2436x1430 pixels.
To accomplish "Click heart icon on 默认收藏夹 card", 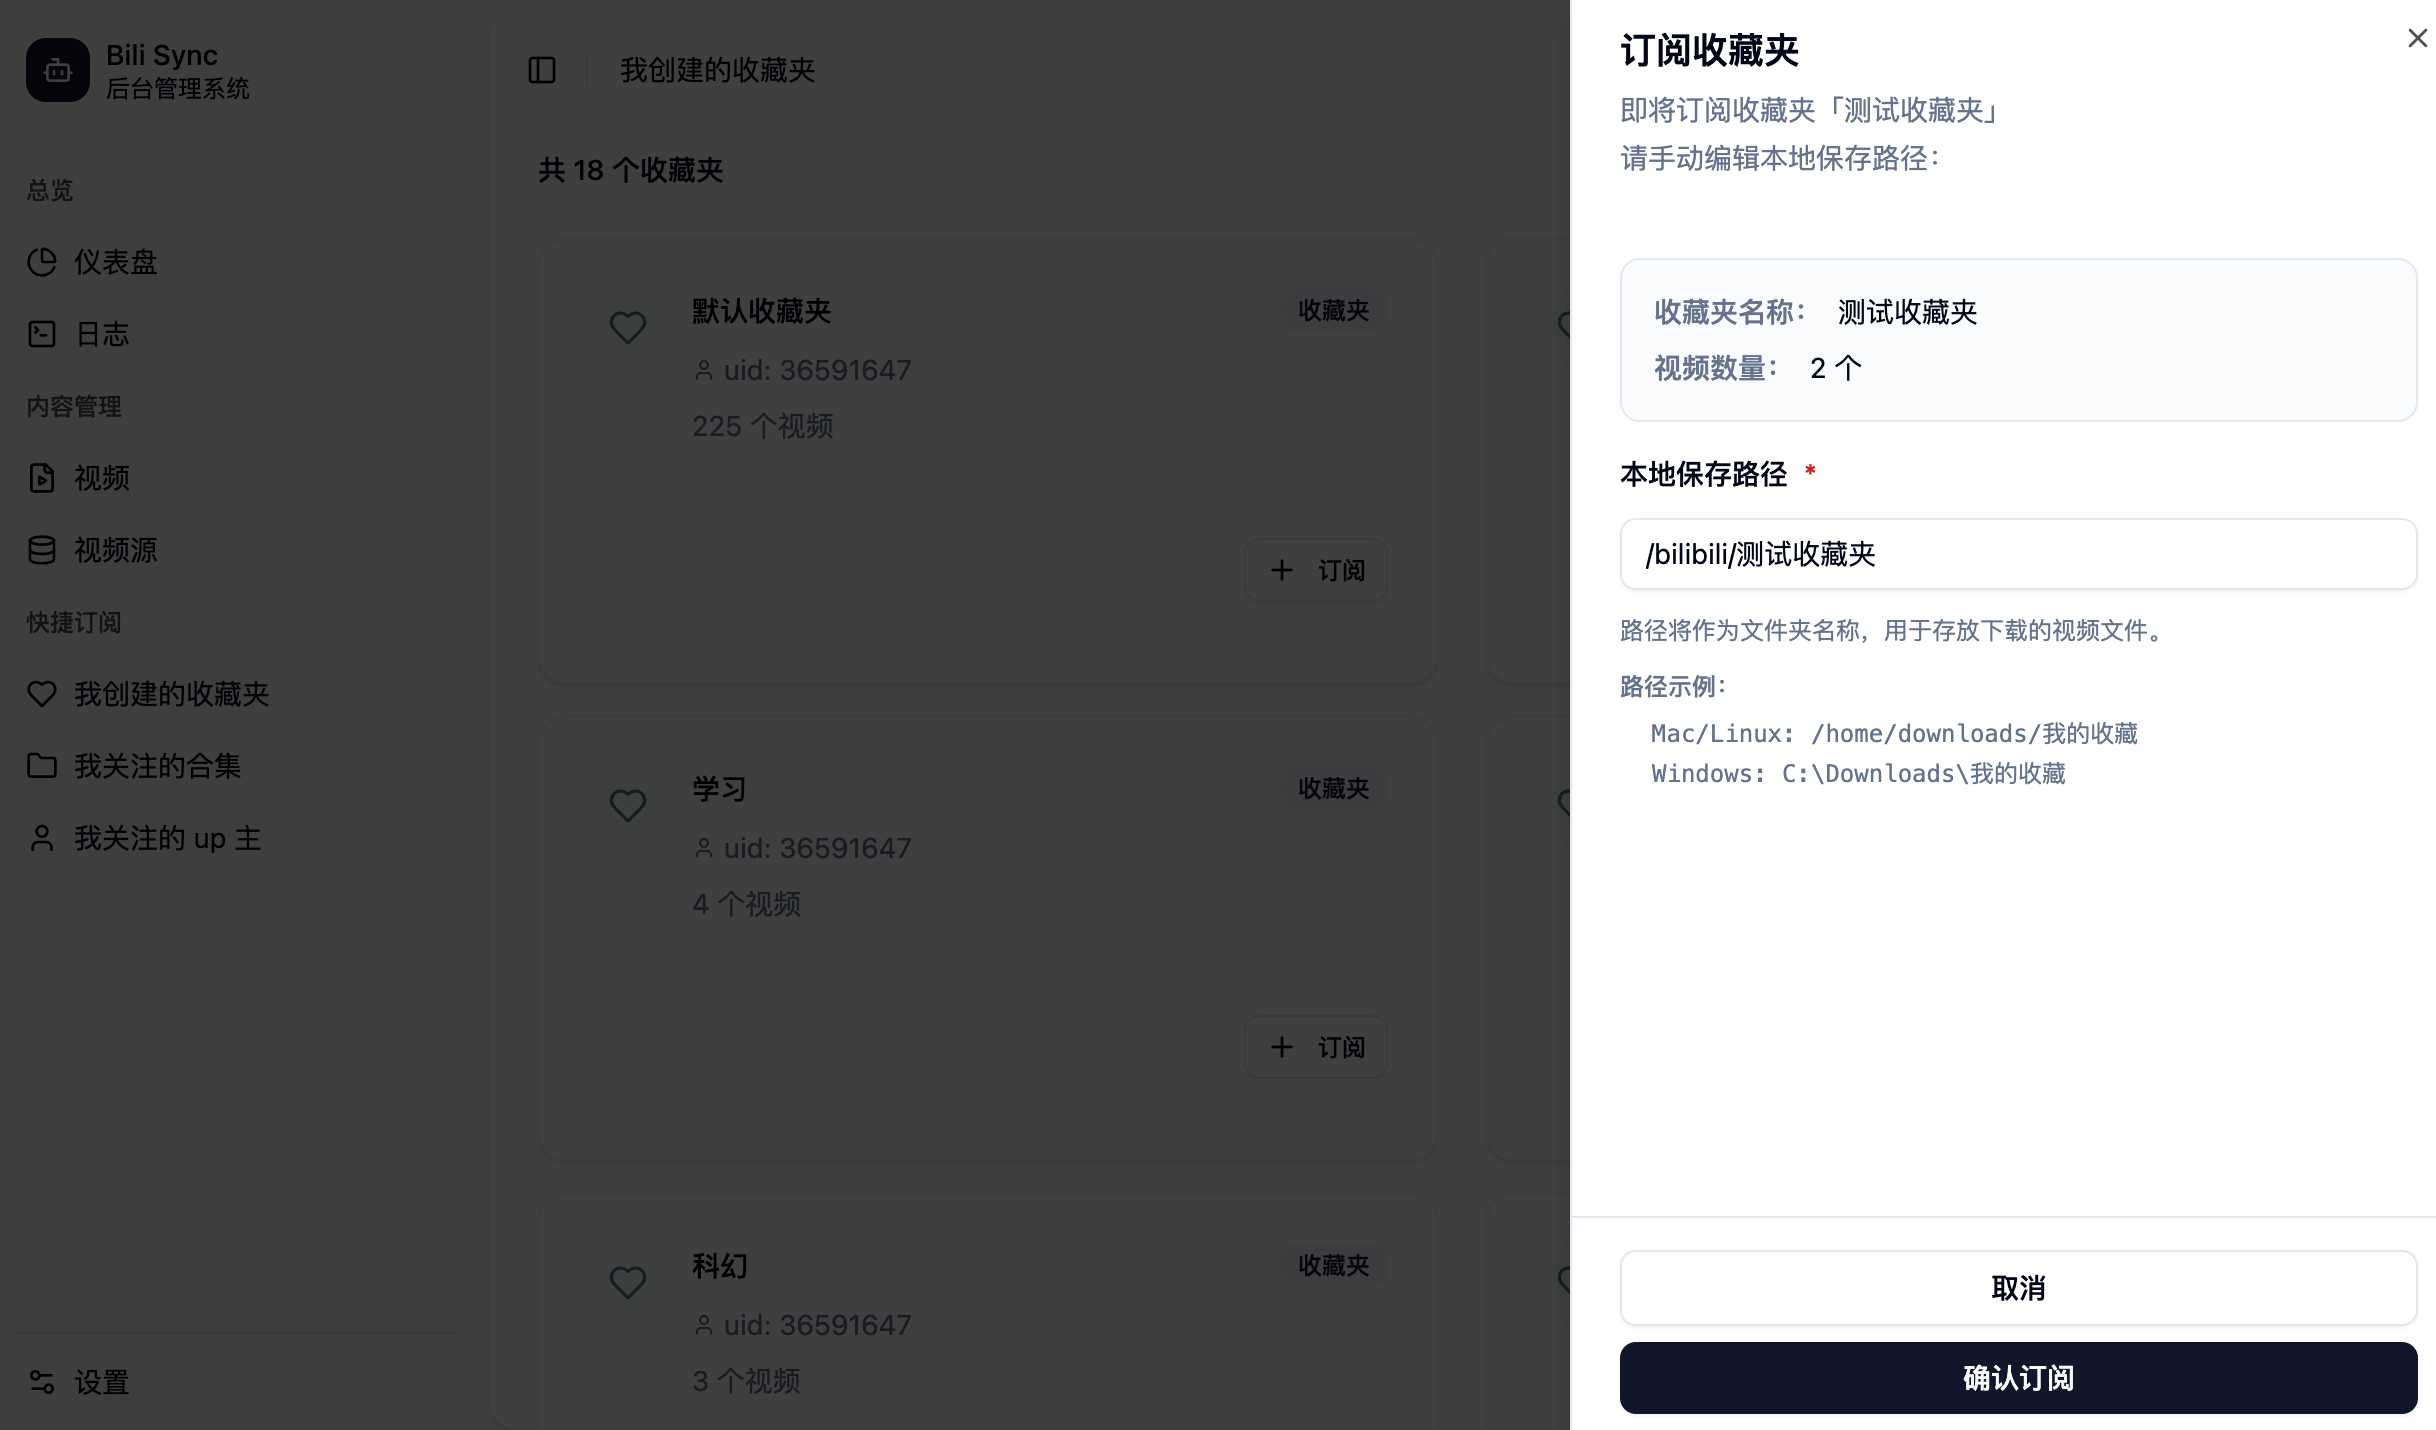I will [x=628, y=327].
